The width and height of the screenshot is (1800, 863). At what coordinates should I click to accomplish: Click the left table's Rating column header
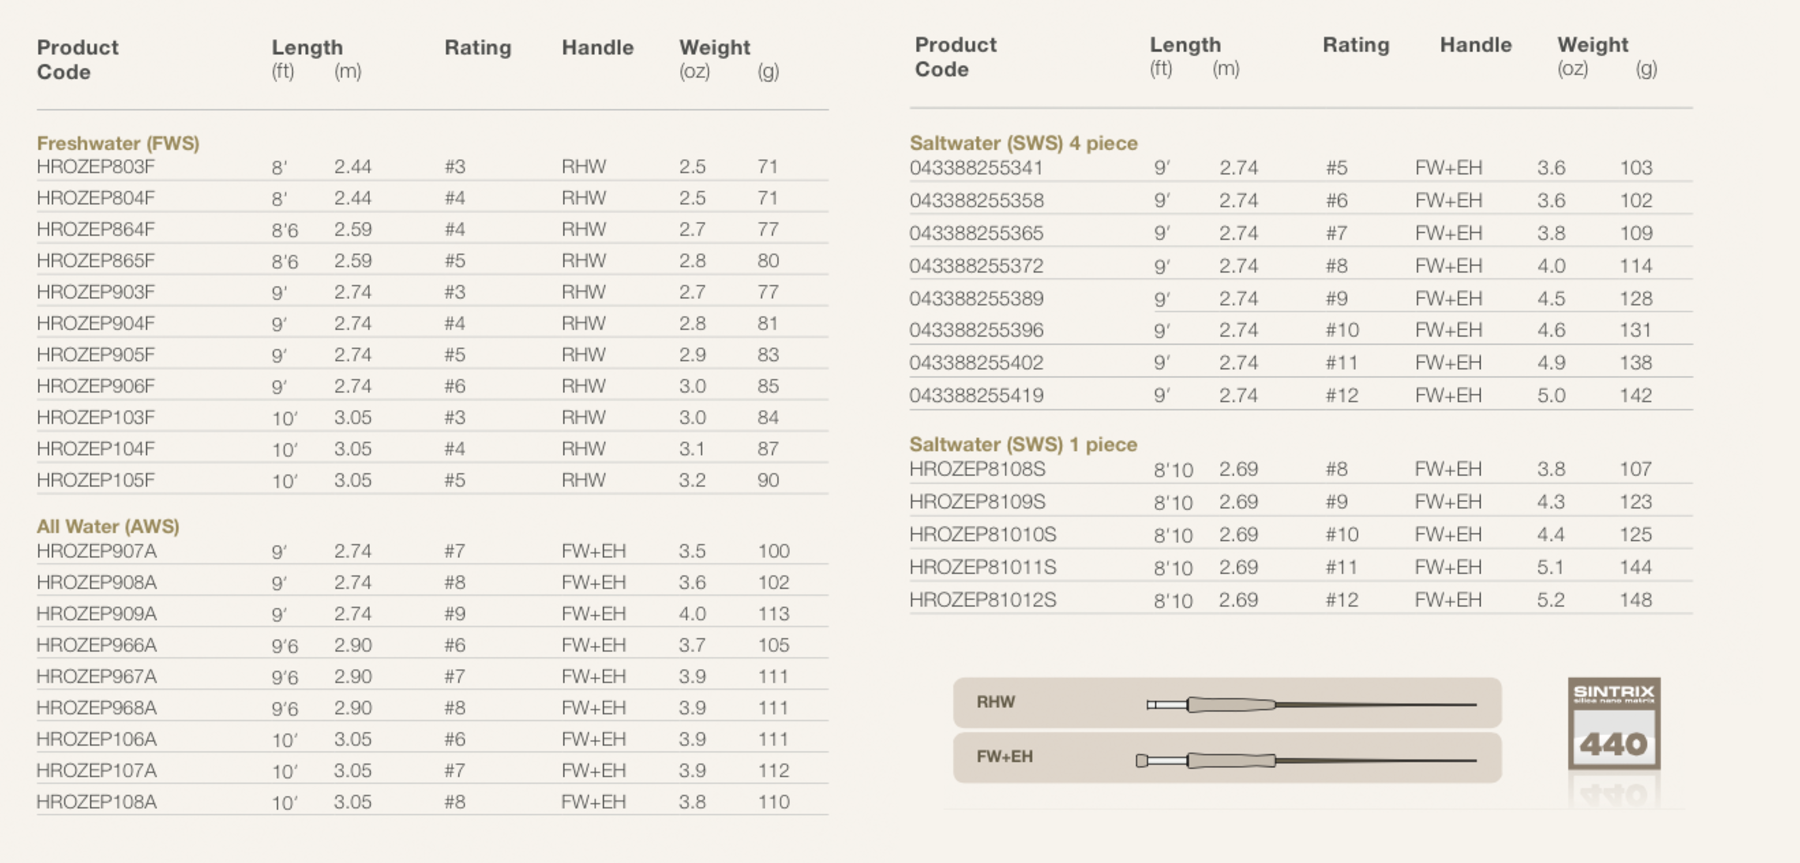coord(477,48)
